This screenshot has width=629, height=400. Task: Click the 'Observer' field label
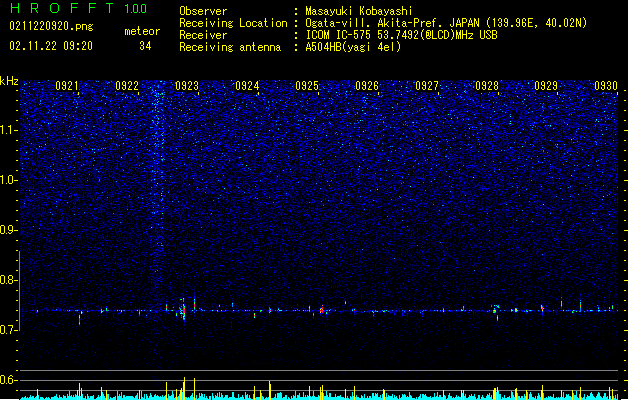coord(203,11)
